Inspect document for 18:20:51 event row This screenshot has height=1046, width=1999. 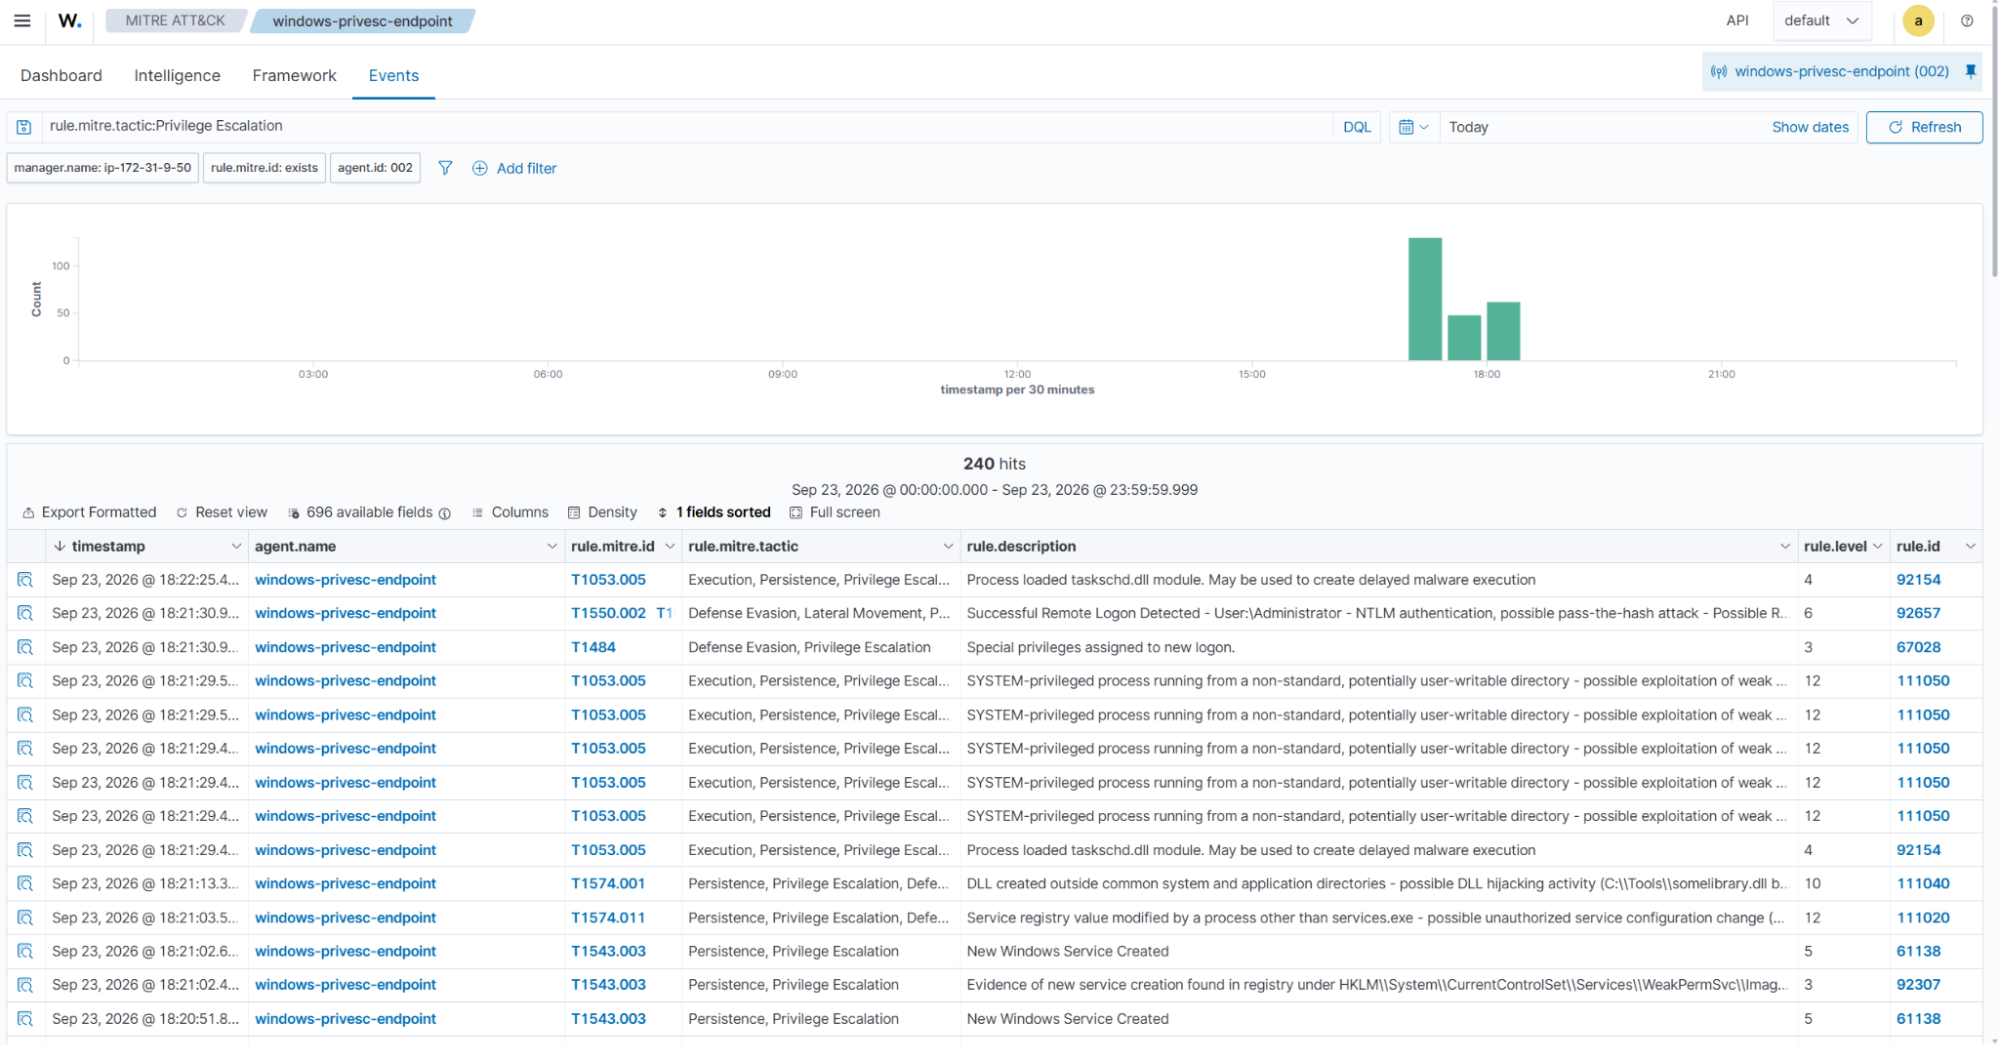(x=25, y=1019)
